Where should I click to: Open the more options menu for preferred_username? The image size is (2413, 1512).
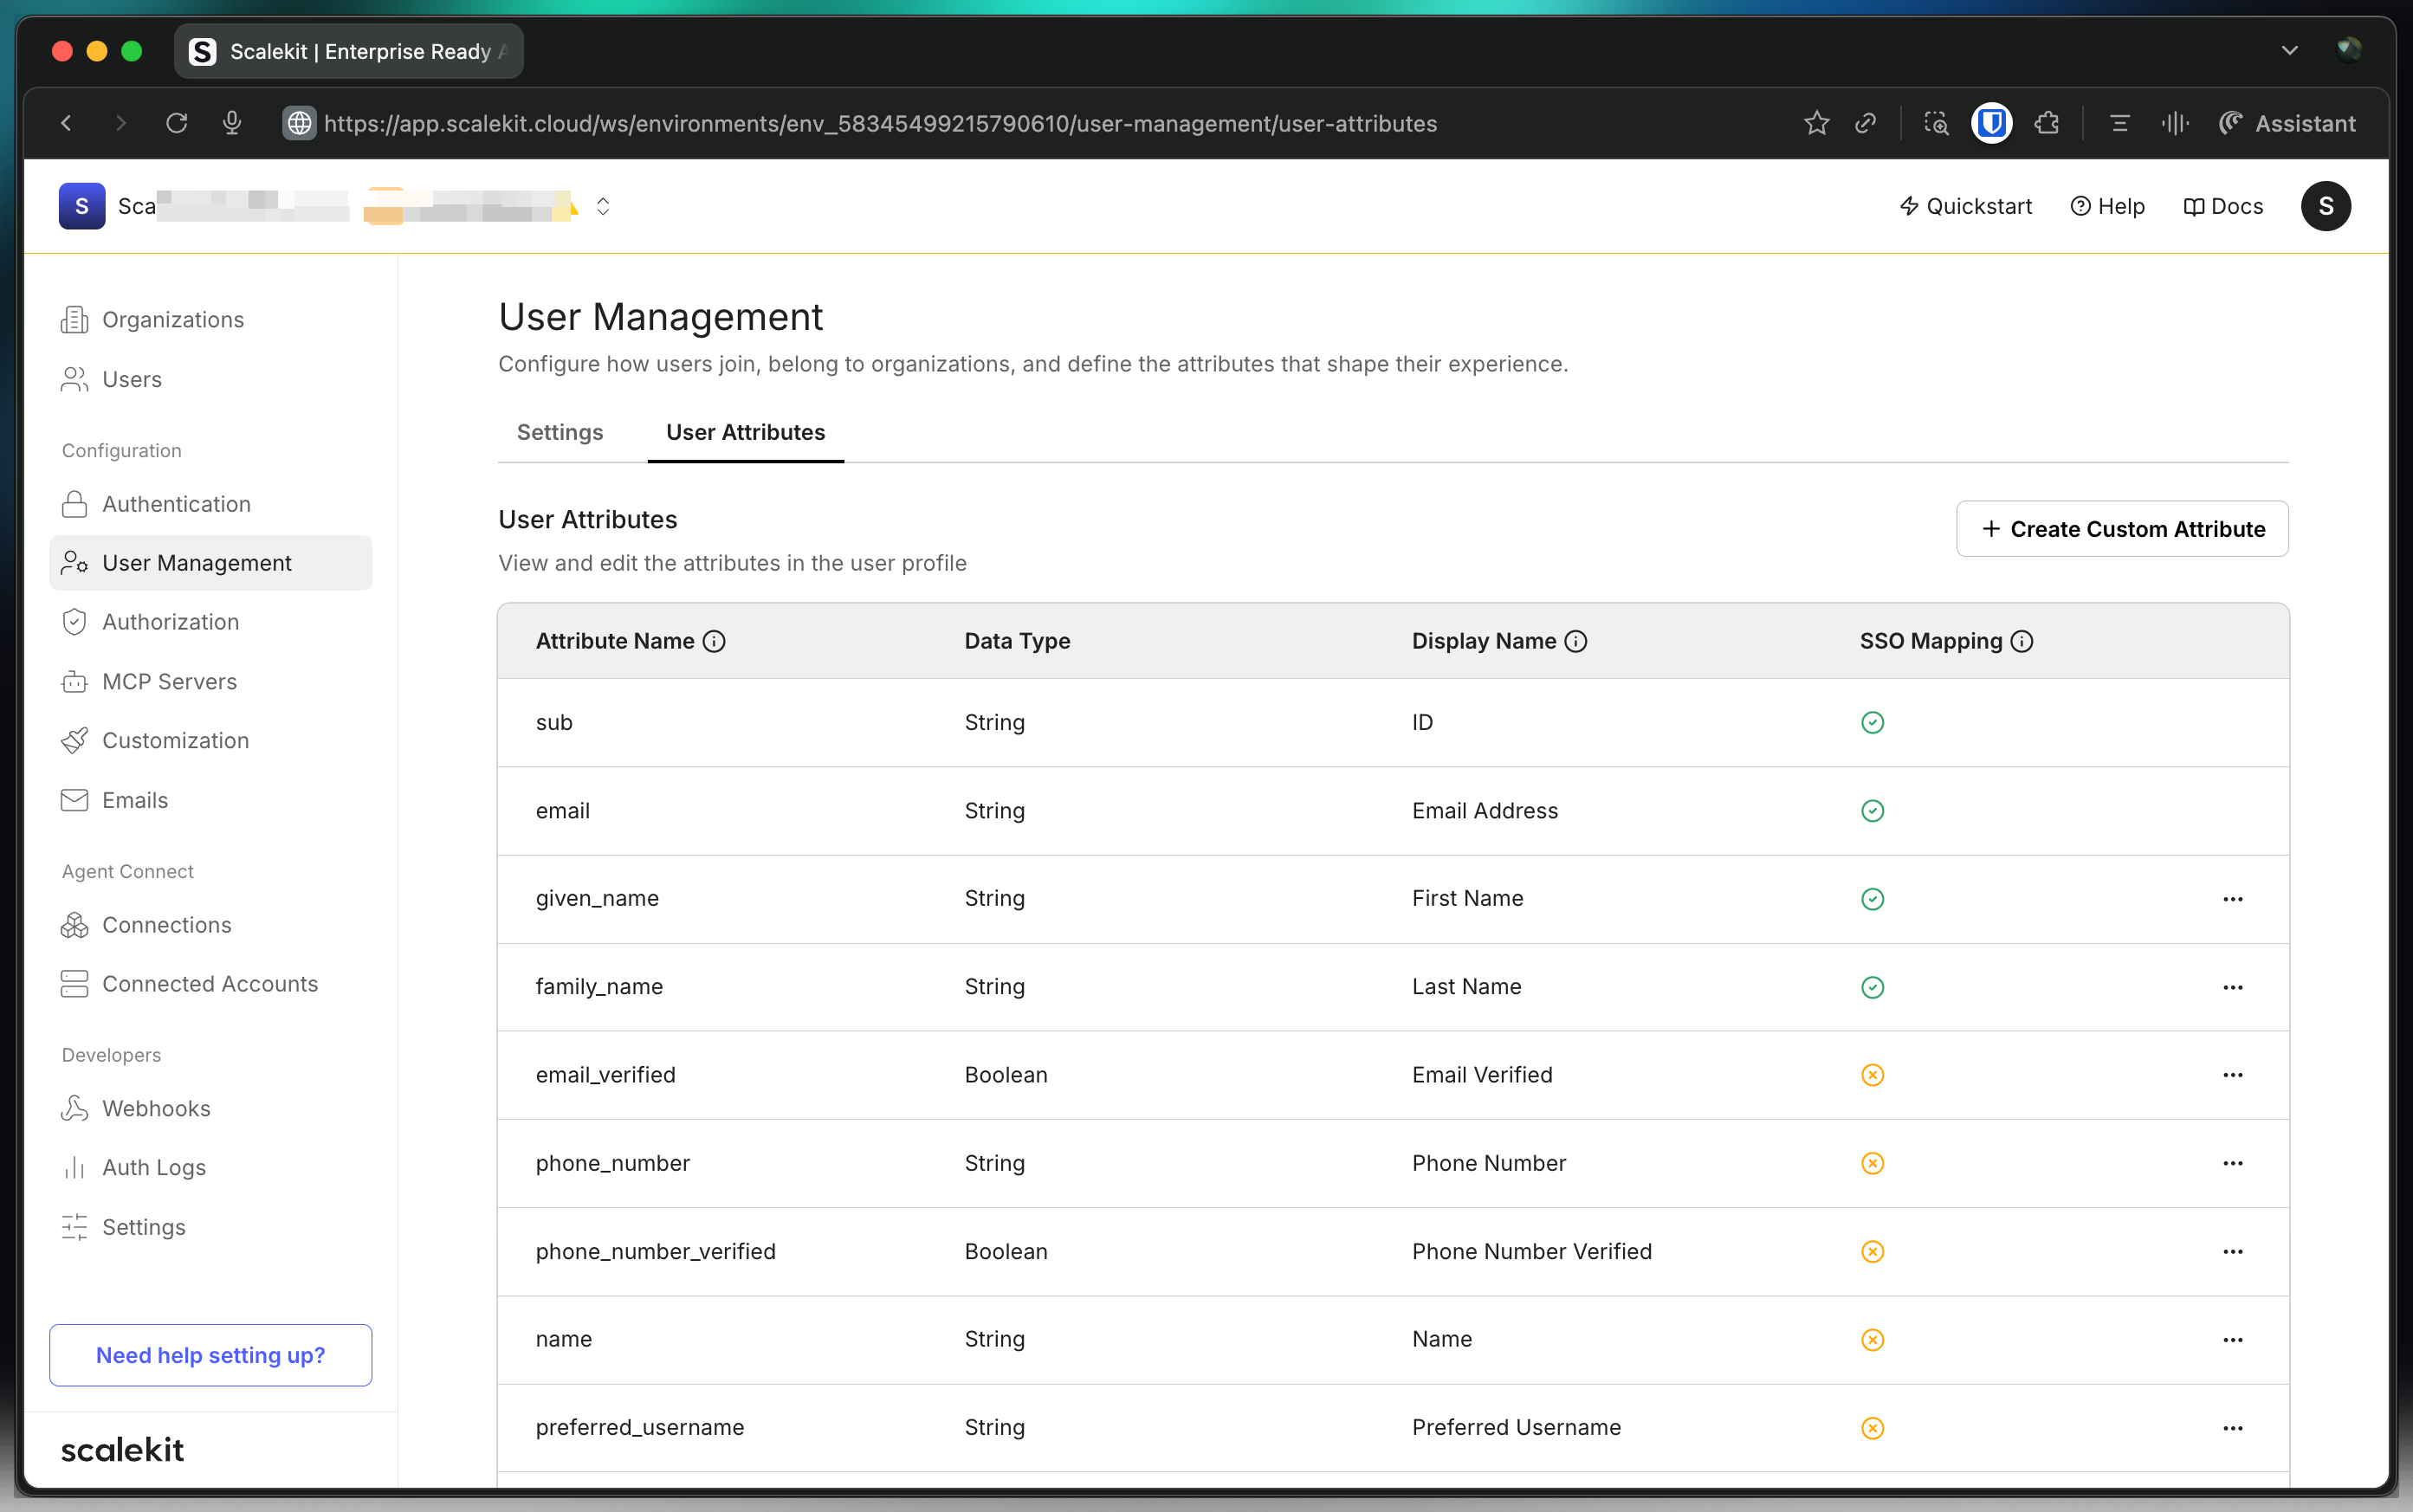click(2232, 1428)
